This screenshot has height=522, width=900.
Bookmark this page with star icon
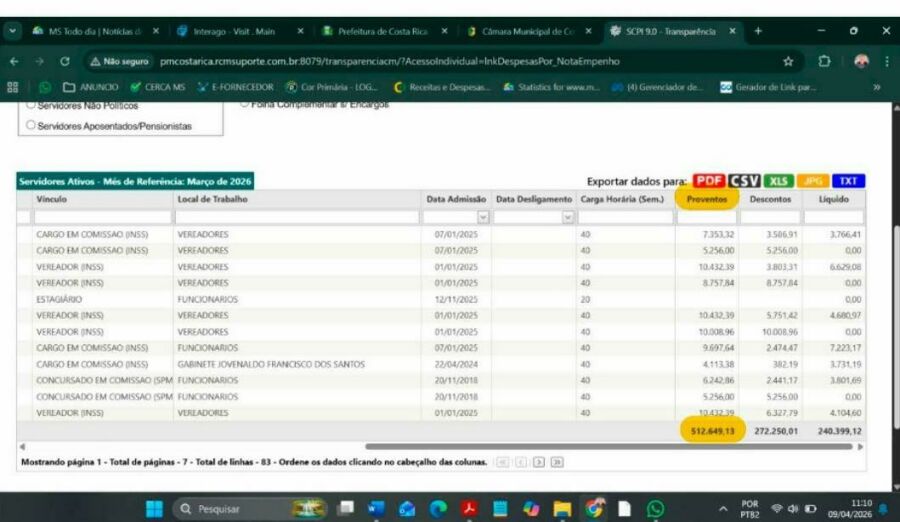(788, 61)
